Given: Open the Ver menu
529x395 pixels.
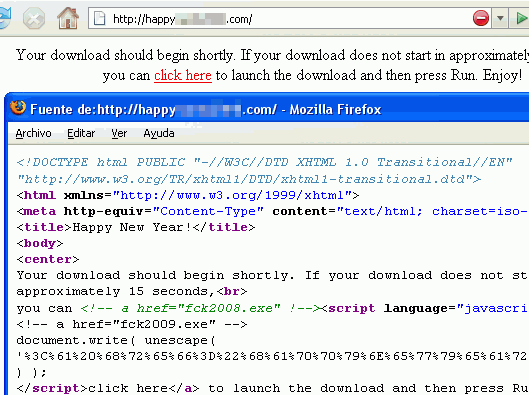Looking at the screenshot, I should 119,134.
